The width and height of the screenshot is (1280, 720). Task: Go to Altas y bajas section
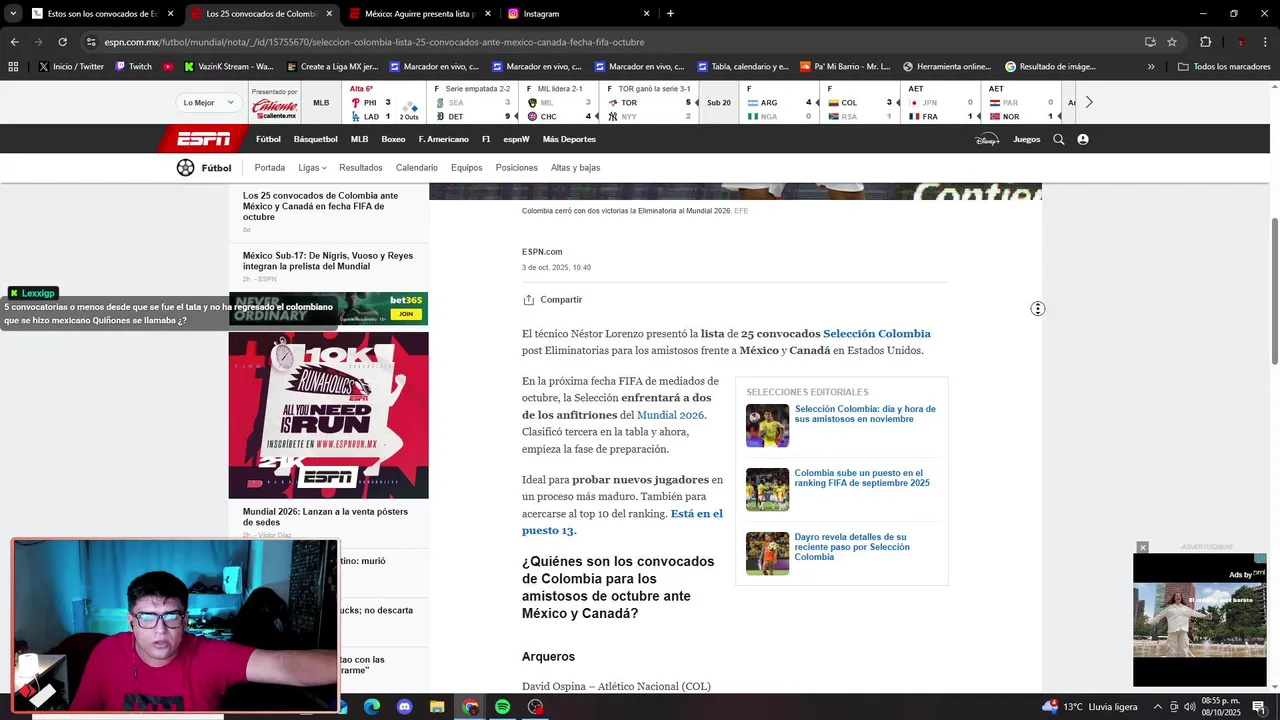(576, 168)
